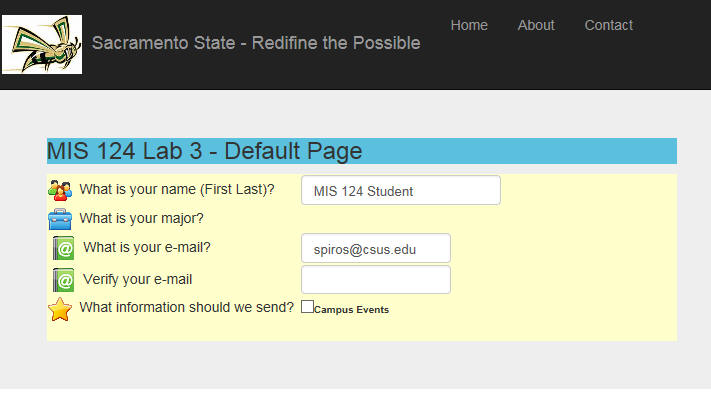Open the Contact navigation link
This screenshot has width=711, height=396.
[609, 25]
